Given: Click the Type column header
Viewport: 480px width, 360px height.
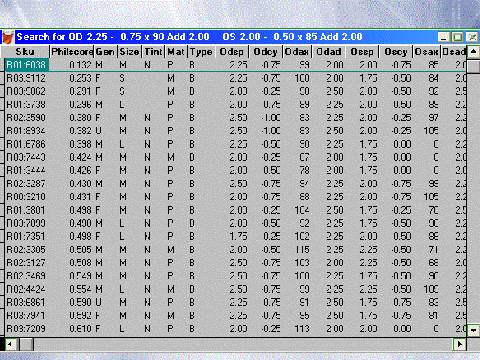Looking at the screenshot, I should point(202,52).
